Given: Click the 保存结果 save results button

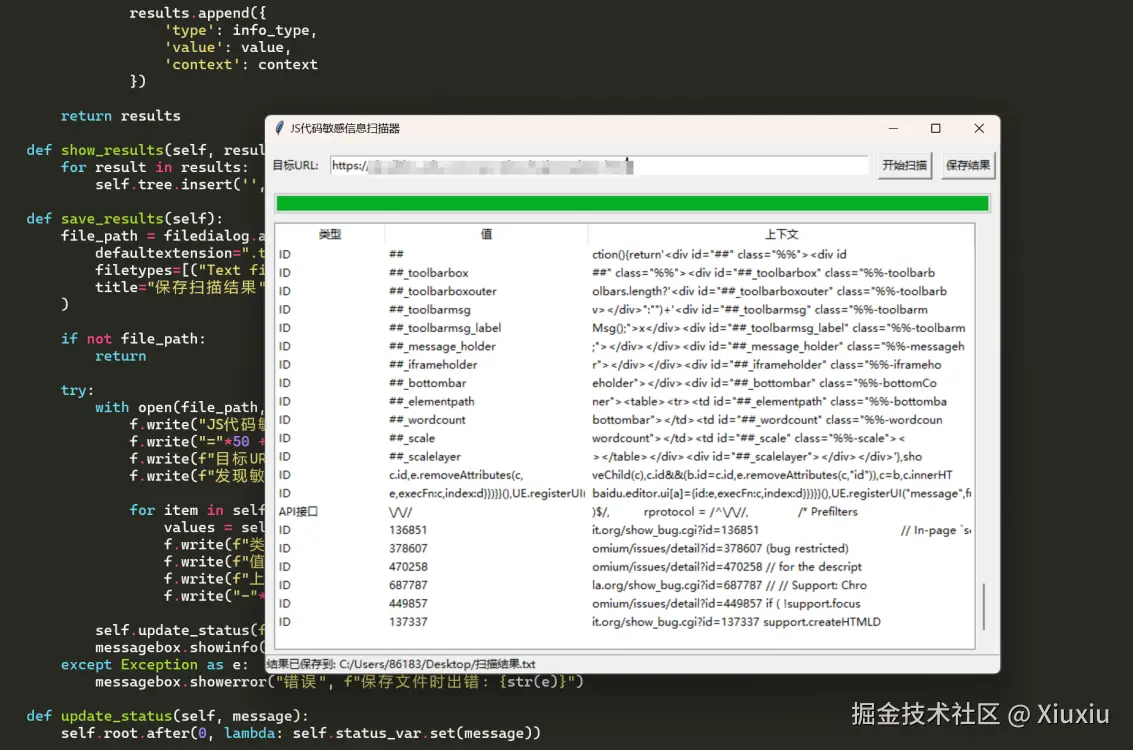Looking at the screenshot, I should click(968, 165).
